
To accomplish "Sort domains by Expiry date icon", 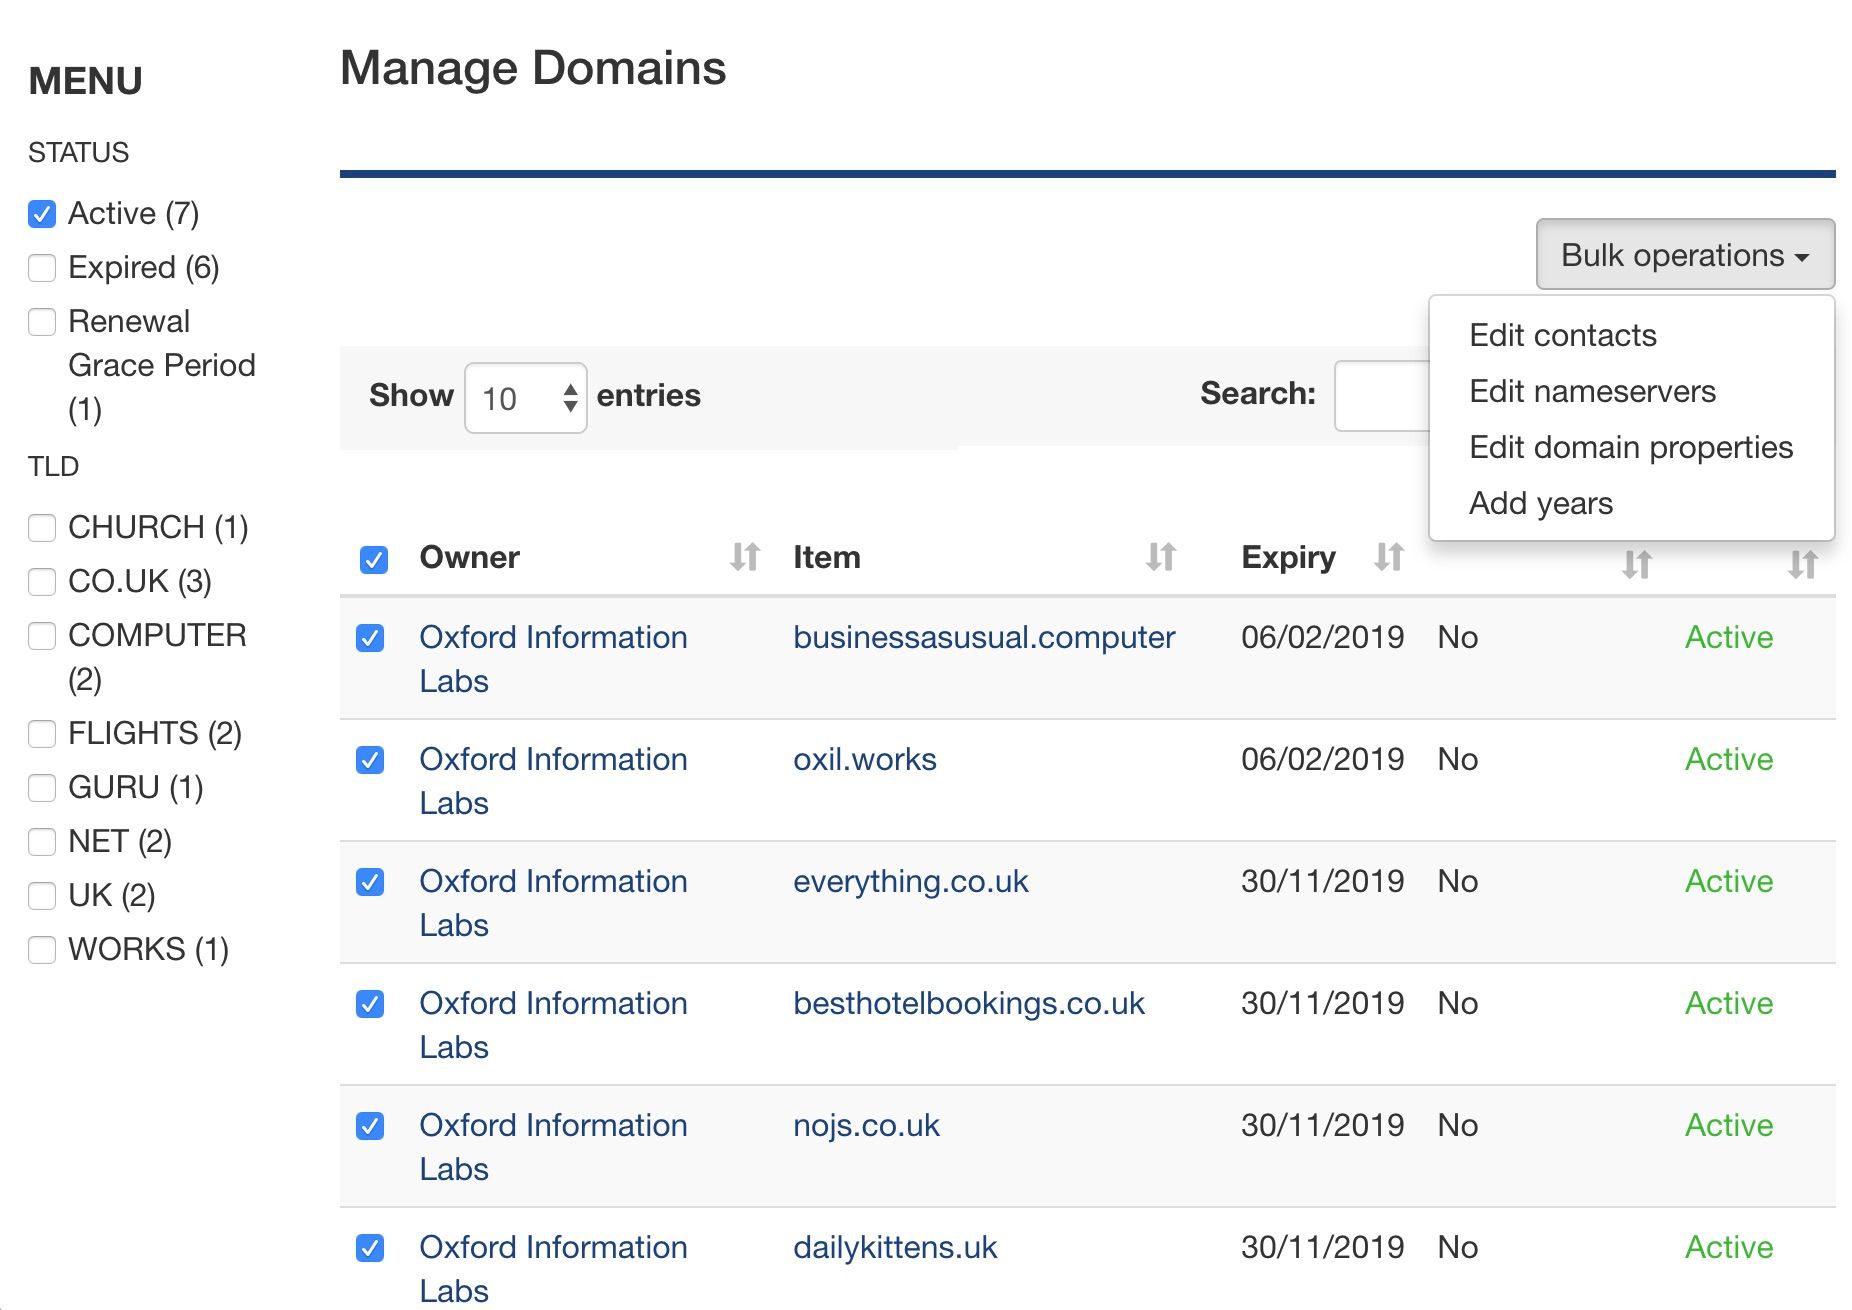I will pyautogui.click(x=1389, y=557).
